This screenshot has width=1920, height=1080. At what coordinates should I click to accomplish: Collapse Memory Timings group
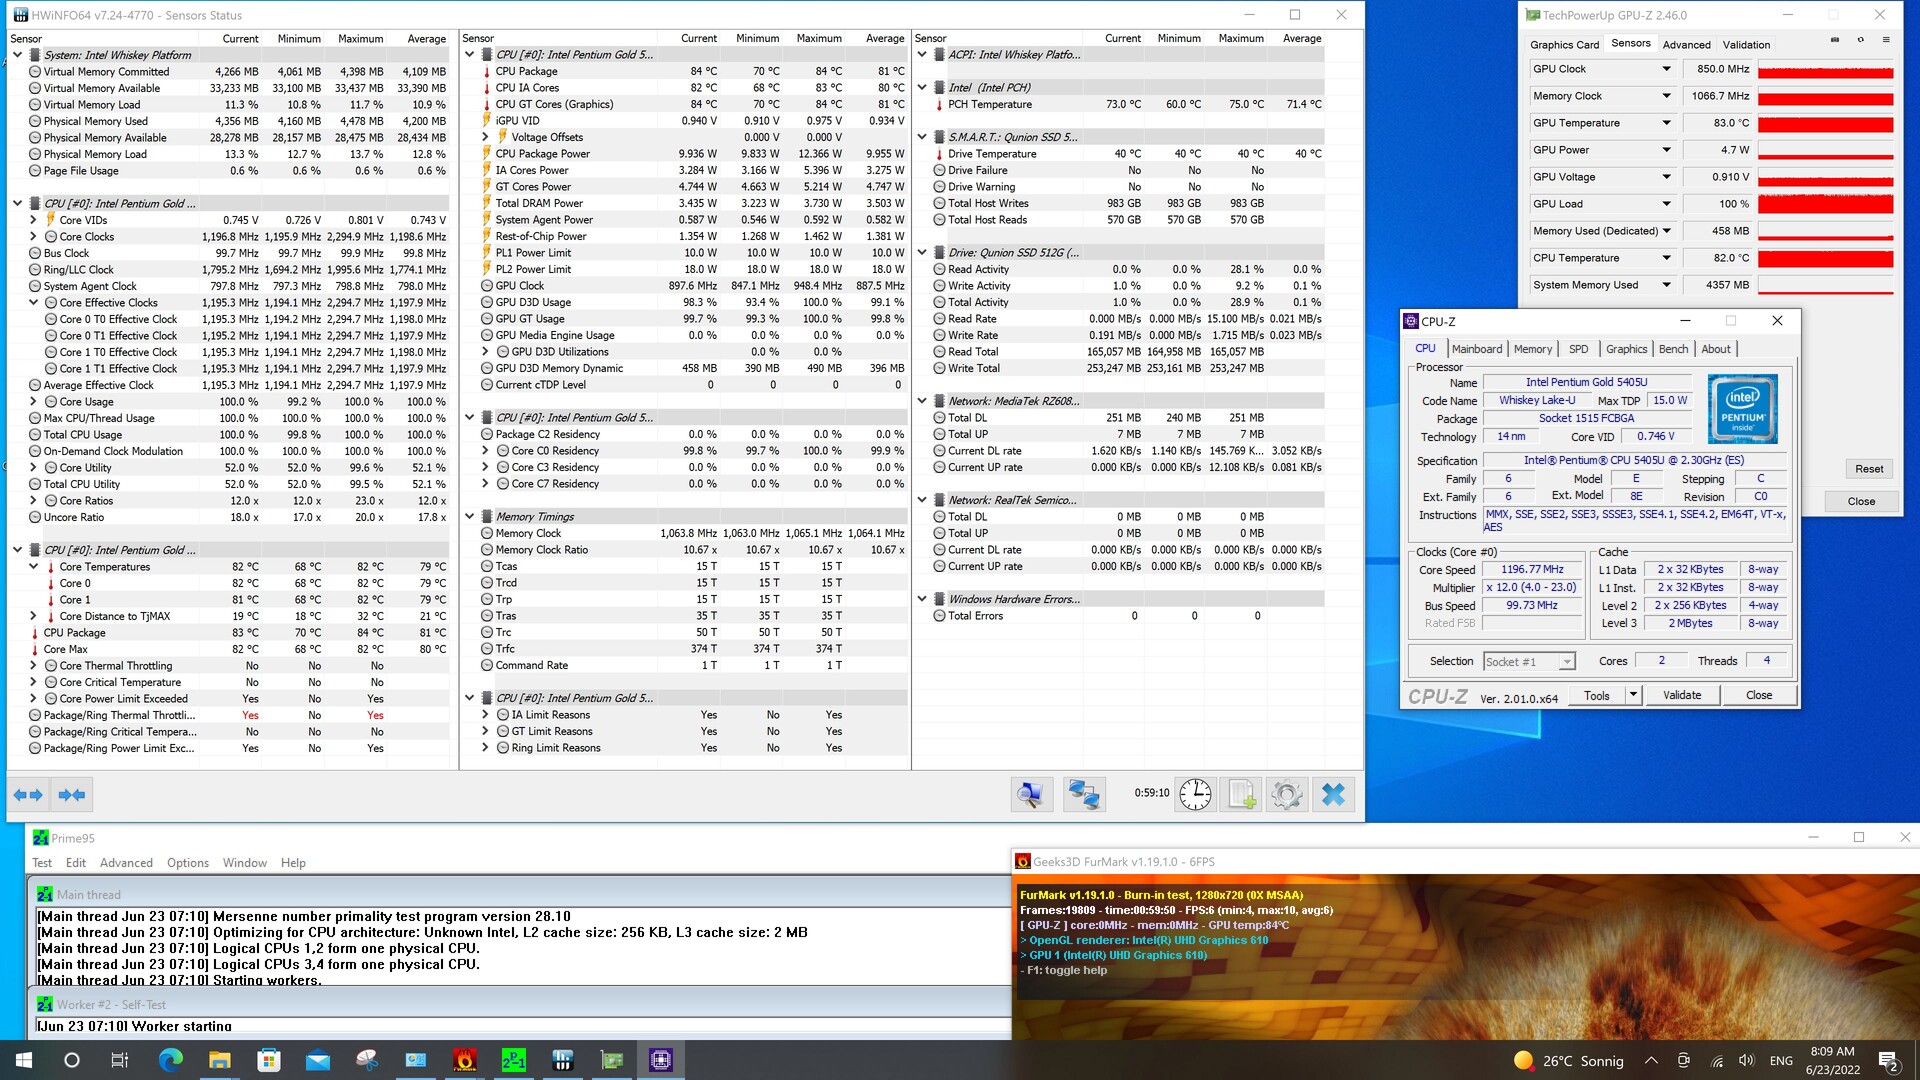point(470,517)
